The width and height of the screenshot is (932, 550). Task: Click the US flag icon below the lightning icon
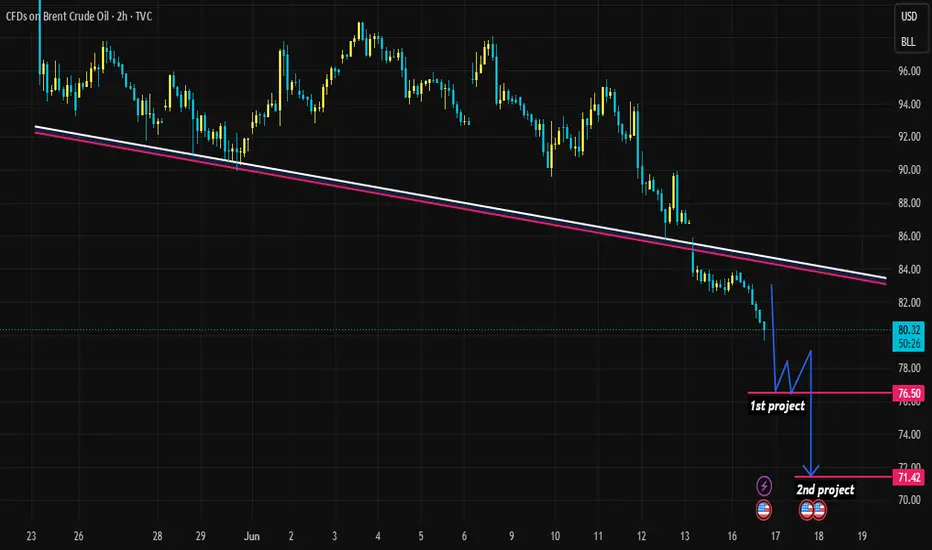point(764,510)
